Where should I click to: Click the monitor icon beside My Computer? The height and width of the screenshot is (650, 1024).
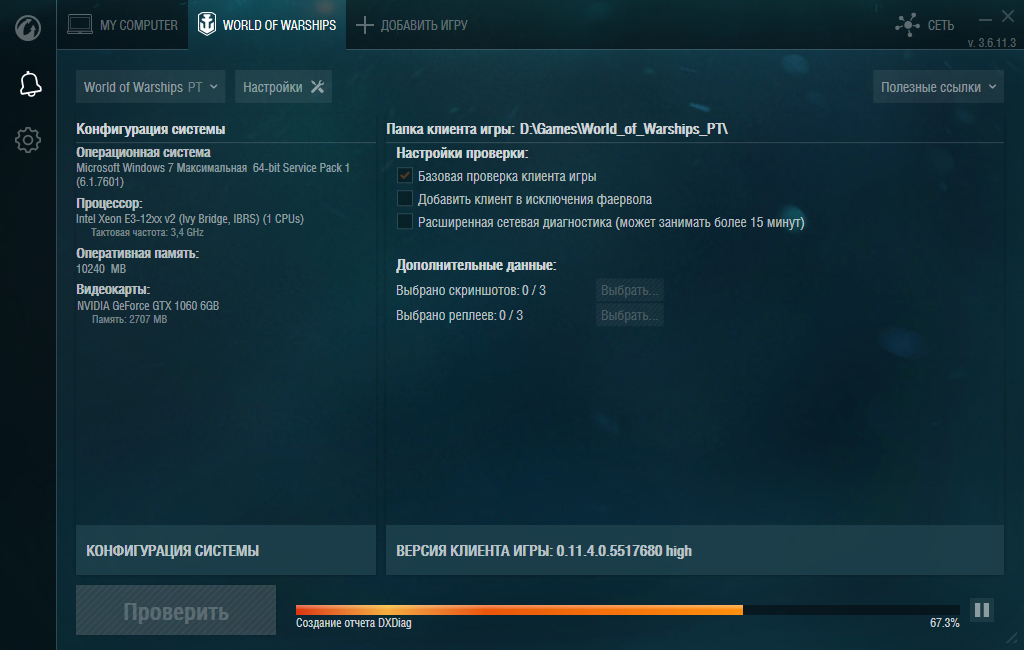click(x=80, y=25)
